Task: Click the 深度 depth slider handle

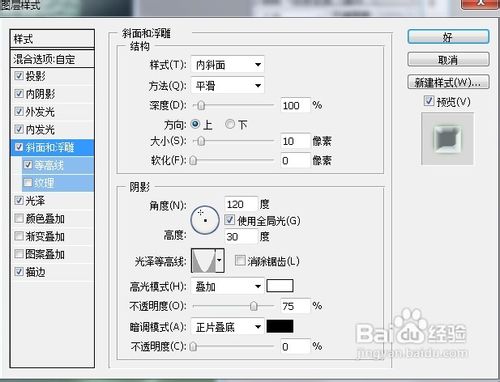Action: tap(201, 105)
